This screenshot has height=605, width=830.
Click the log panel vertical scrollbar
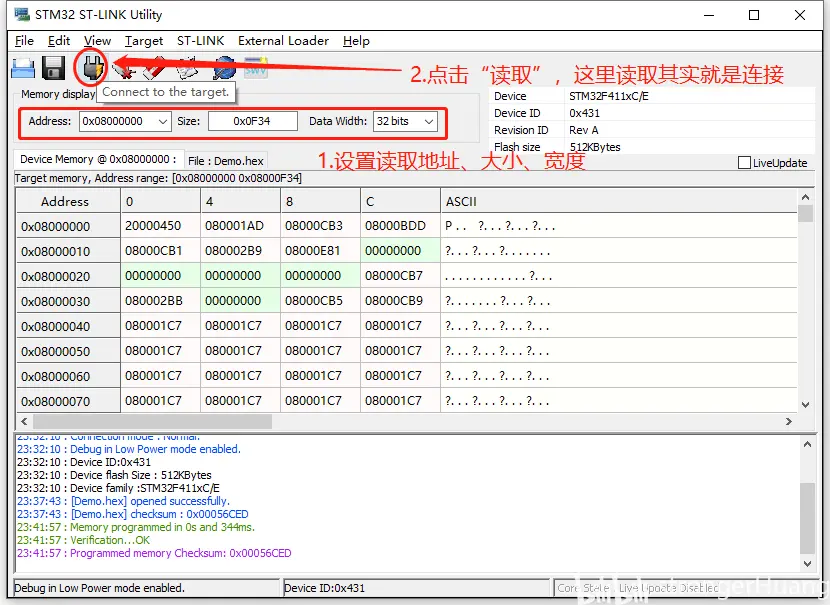click(806, 497)
